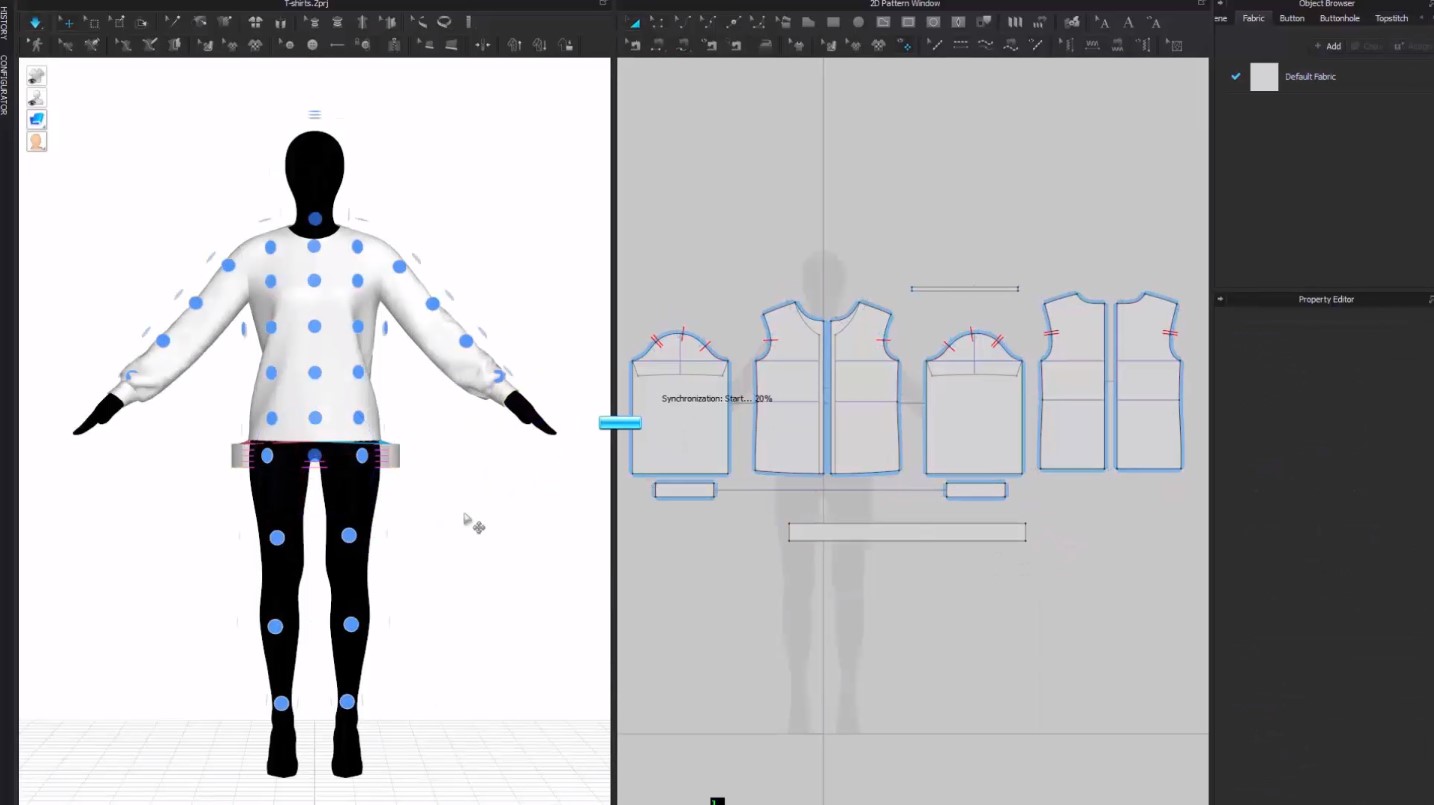Select the solid Rectangle pattern tool
The image size is (1434, 805).
pos(833,22)
